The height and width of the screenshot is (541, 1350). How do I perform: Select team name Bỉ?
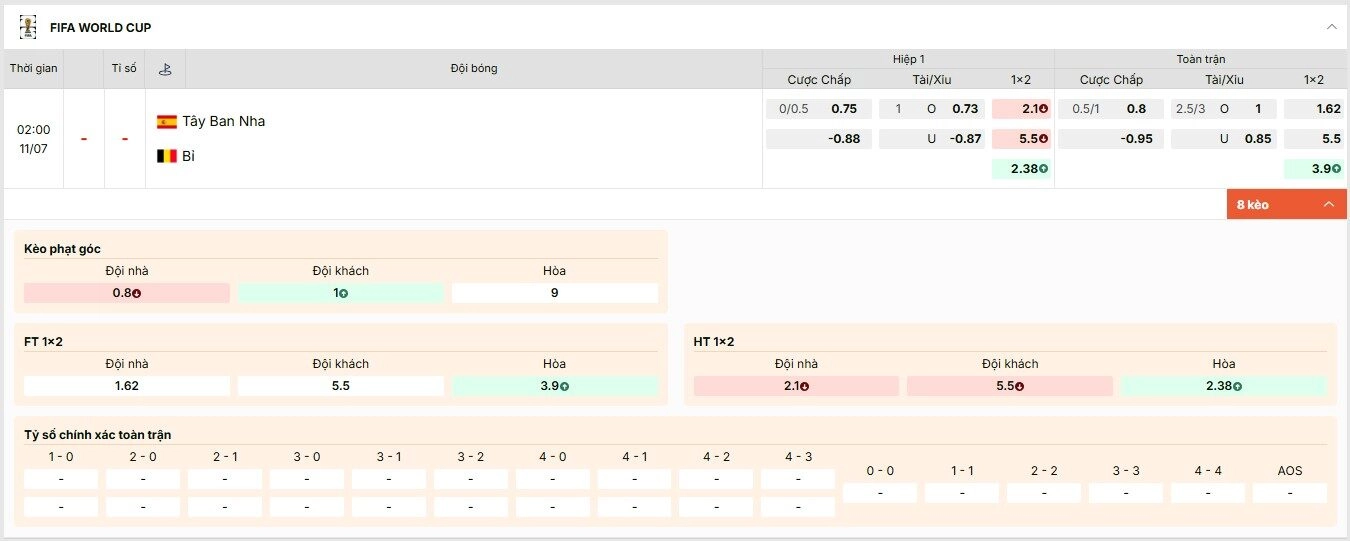pyautogui.click(x=188, y=156)
